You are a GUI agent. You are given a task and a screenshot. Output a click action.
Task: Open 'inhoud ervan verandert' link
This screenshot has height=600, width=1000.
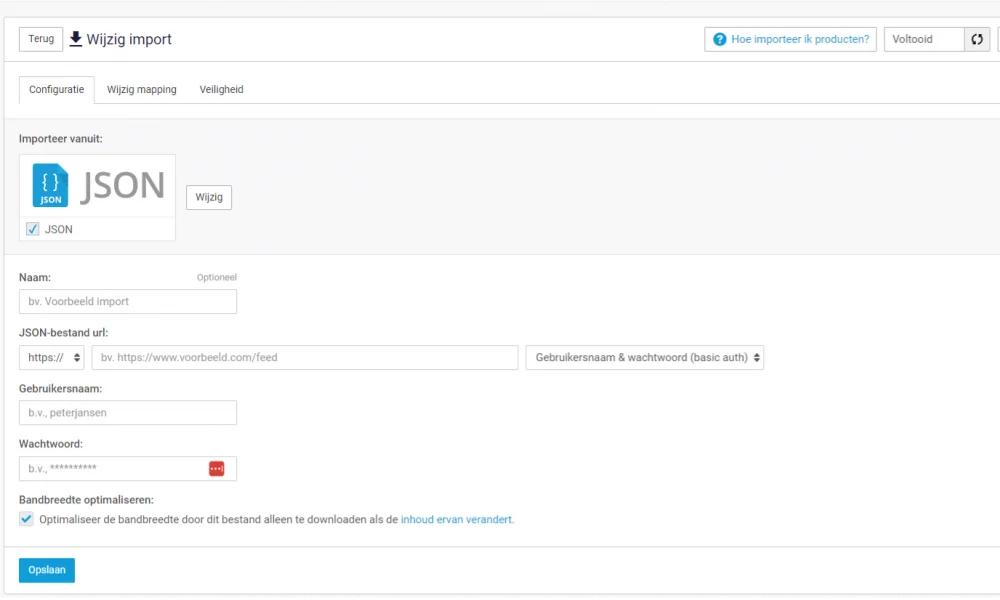point(457,520)
